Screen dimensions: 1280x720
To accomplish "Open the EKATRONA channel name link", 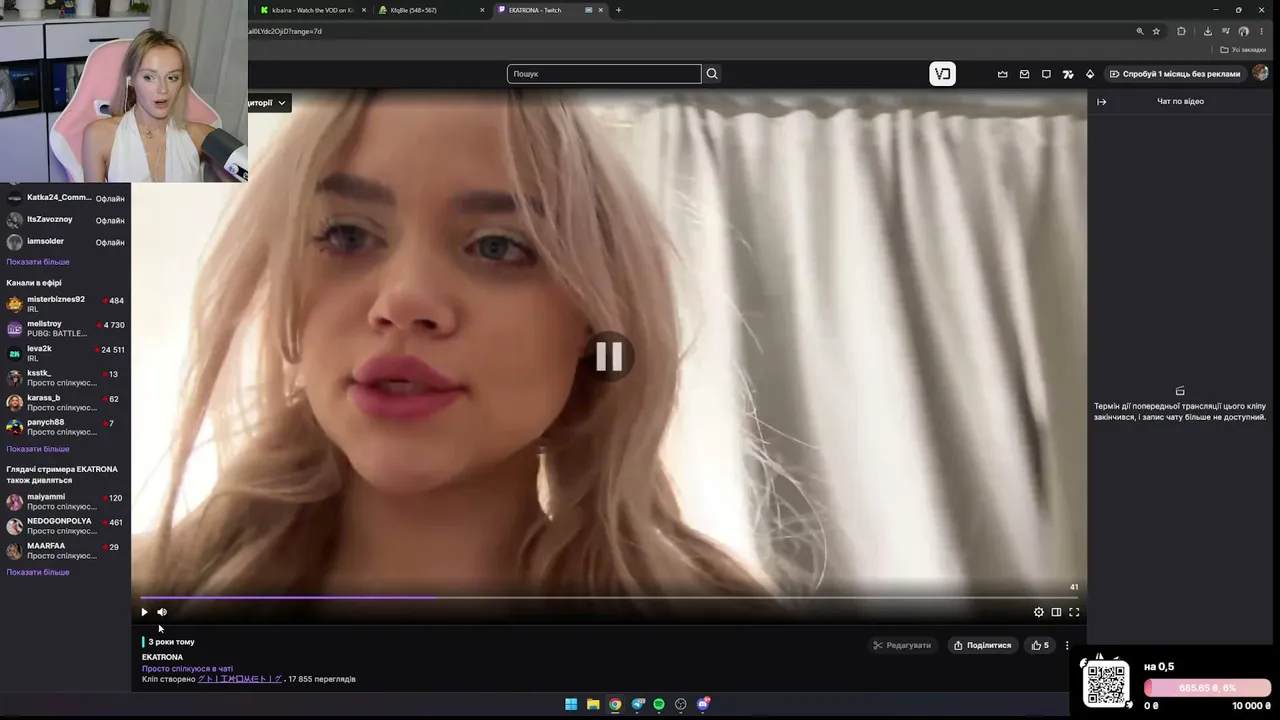I will click(162, 657).
